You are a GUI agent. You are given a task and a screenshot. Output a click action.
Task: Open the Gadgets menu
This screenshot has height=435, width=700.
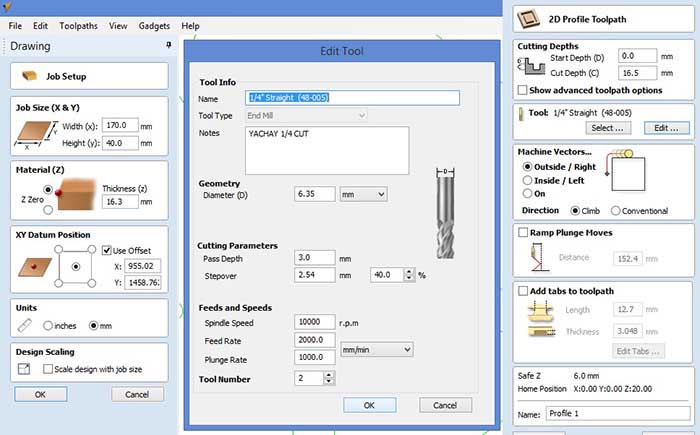coord(154,26)
